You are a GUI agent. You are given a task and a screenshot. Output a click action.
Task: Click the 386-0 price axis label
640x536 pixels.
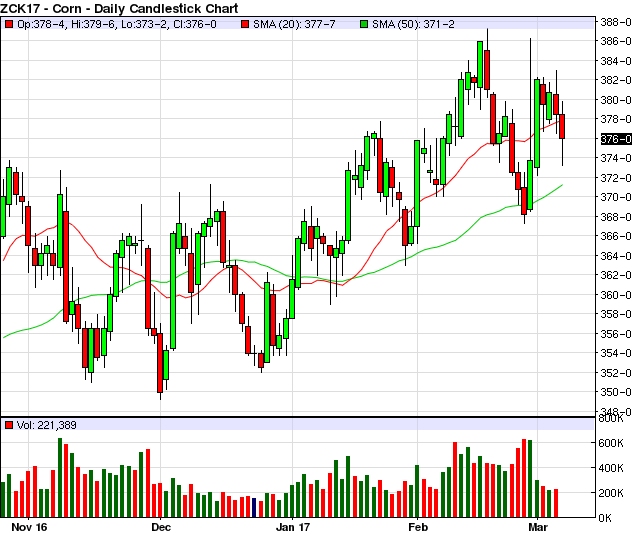click(x=616, y=41)
